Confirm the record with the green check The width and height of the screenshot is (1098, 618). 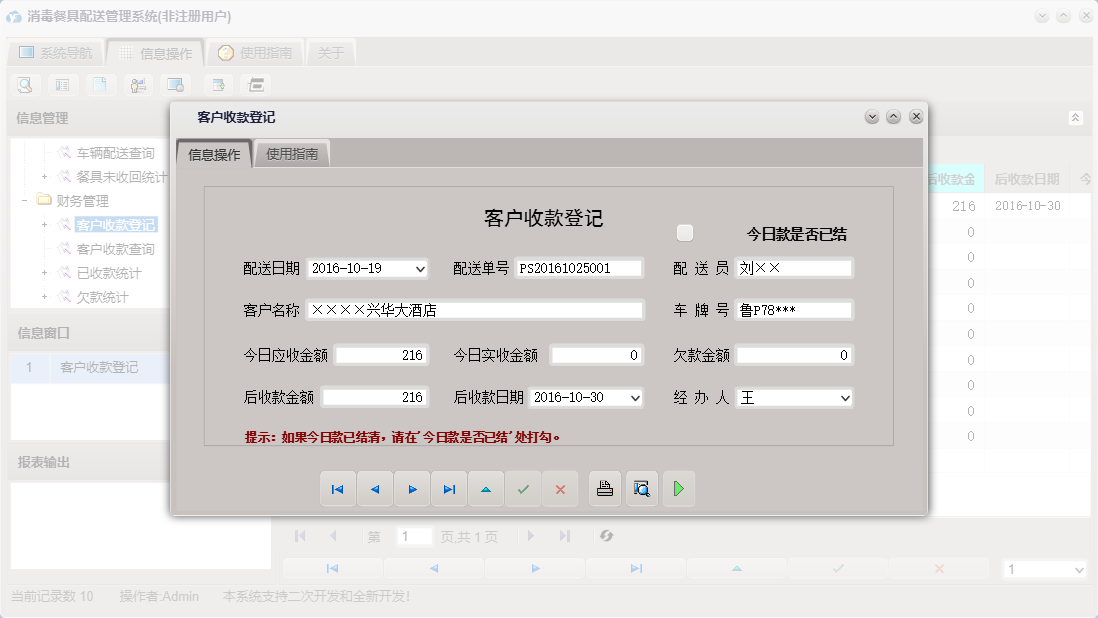click(x=523, y=489)
